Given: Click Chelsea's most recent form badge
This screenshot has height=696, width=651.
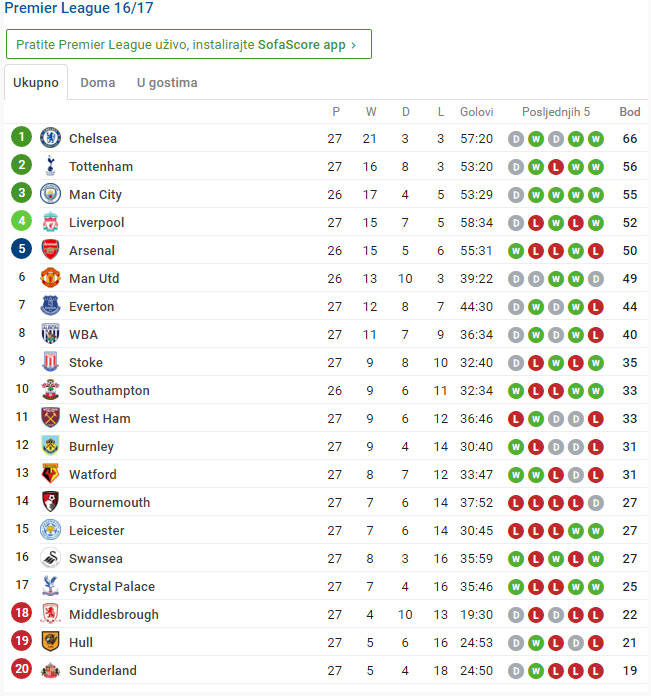Looking at the screenshot, I should [x=596, y=138].
